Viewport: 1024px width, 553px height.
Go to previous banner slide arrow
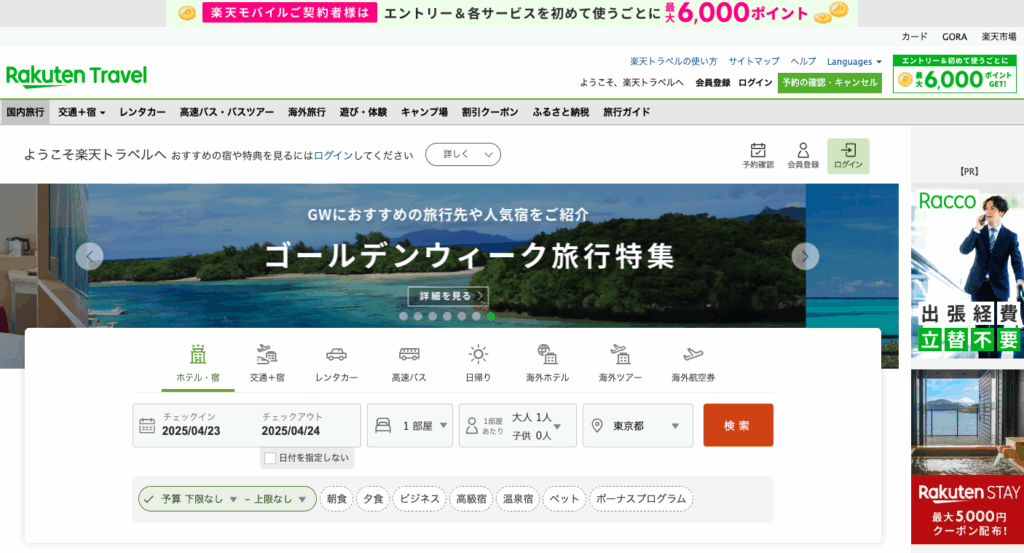click(89, 256)
